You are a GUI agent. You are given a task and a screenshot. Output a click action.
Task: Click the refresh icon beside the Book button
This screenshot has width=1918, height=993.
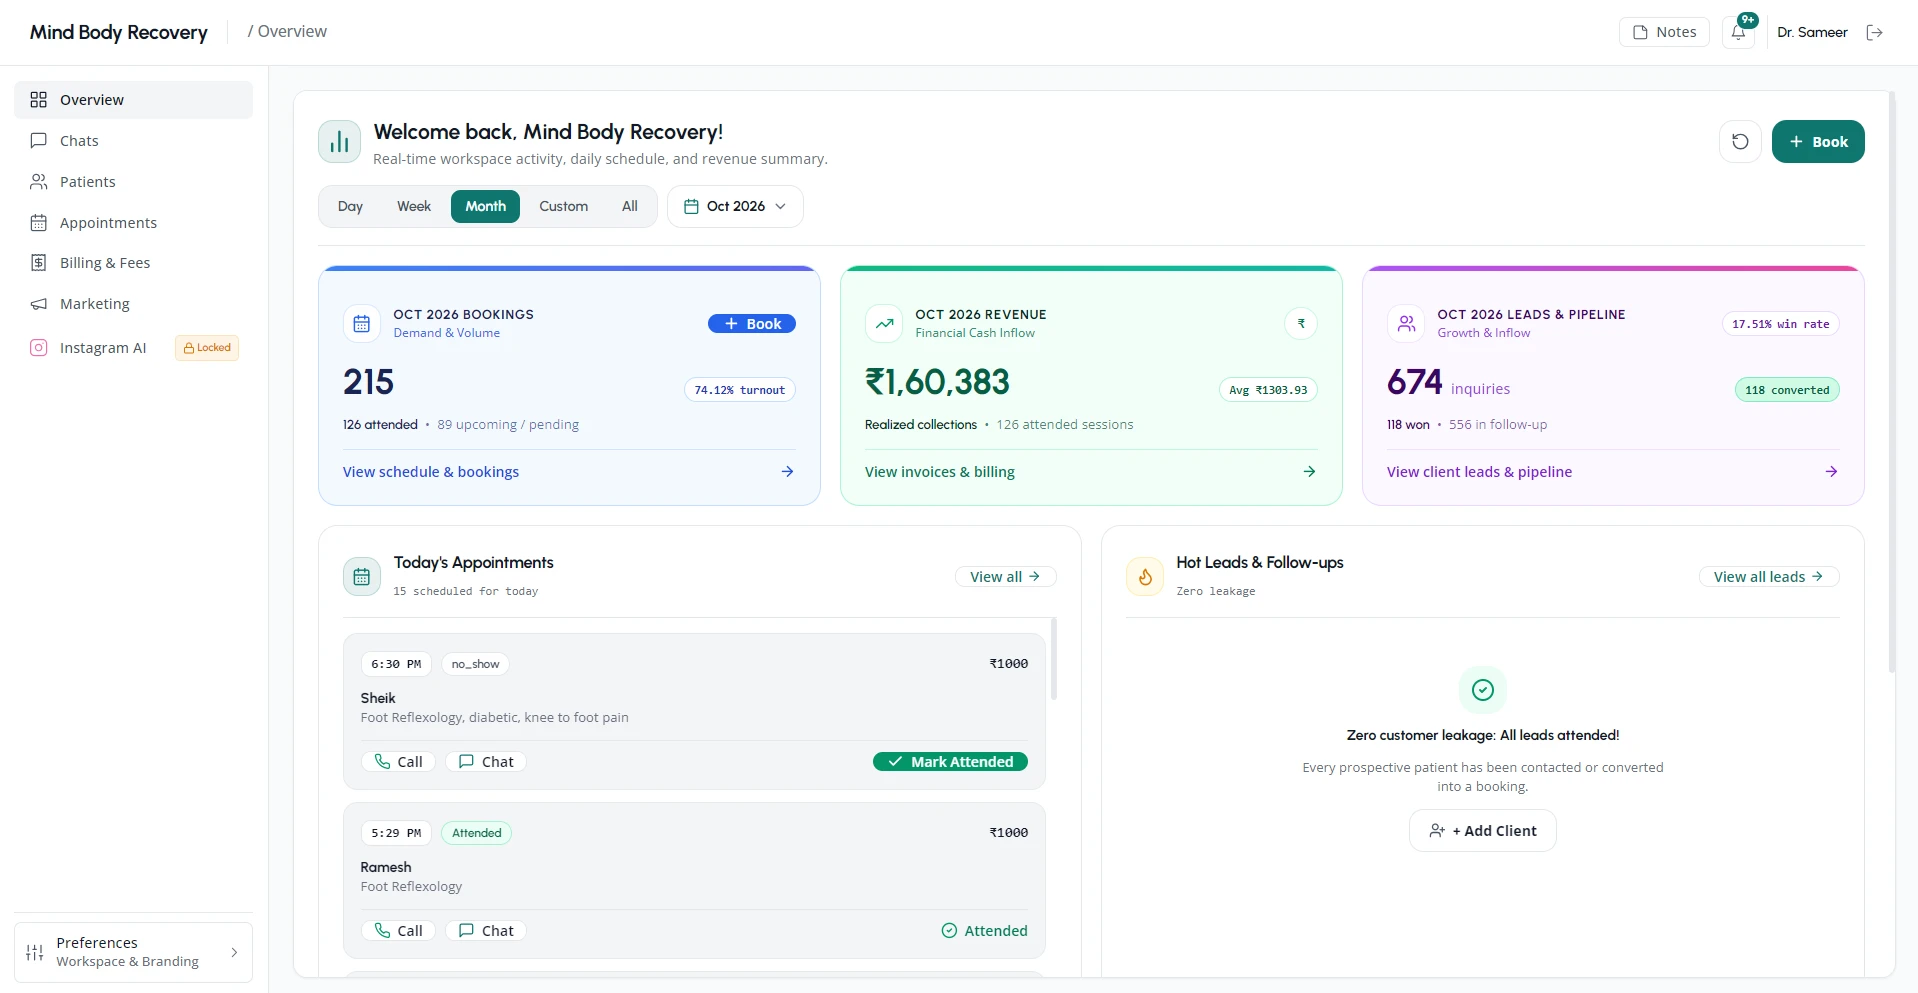click(x=1740, y=142)
